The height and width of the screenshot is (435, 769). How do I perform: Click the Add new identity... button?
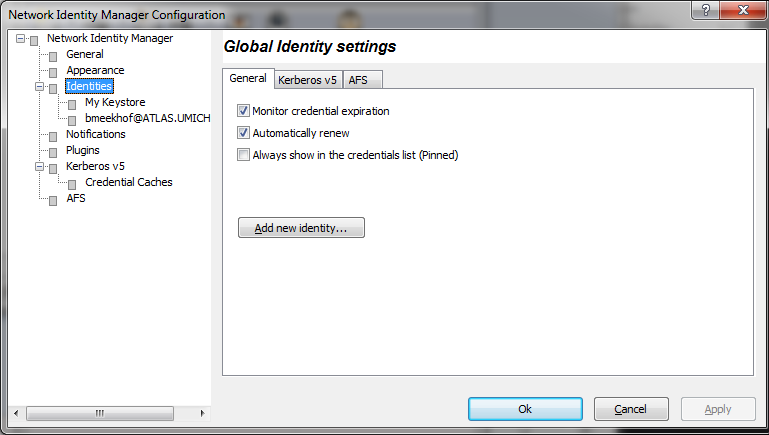pos(301,228)
